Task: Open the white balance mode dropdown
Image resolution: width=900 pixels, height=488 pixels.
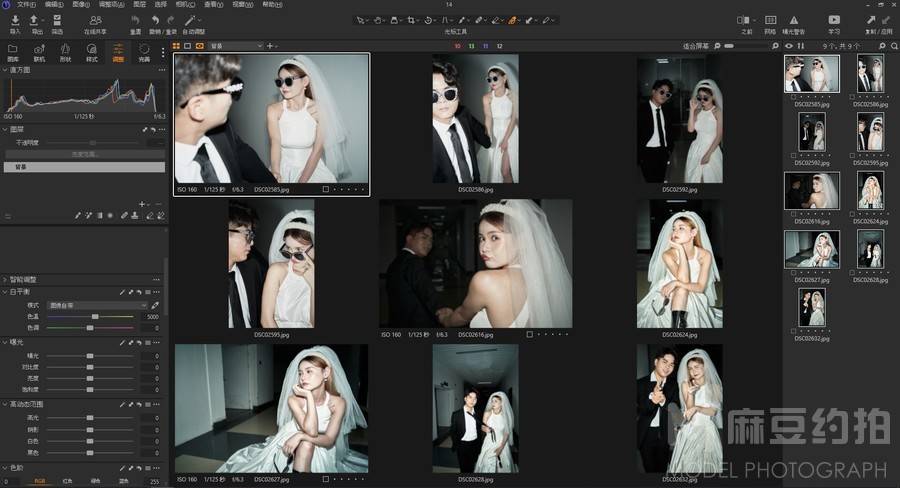Action: pyautogui.click(x=97, y=305)
